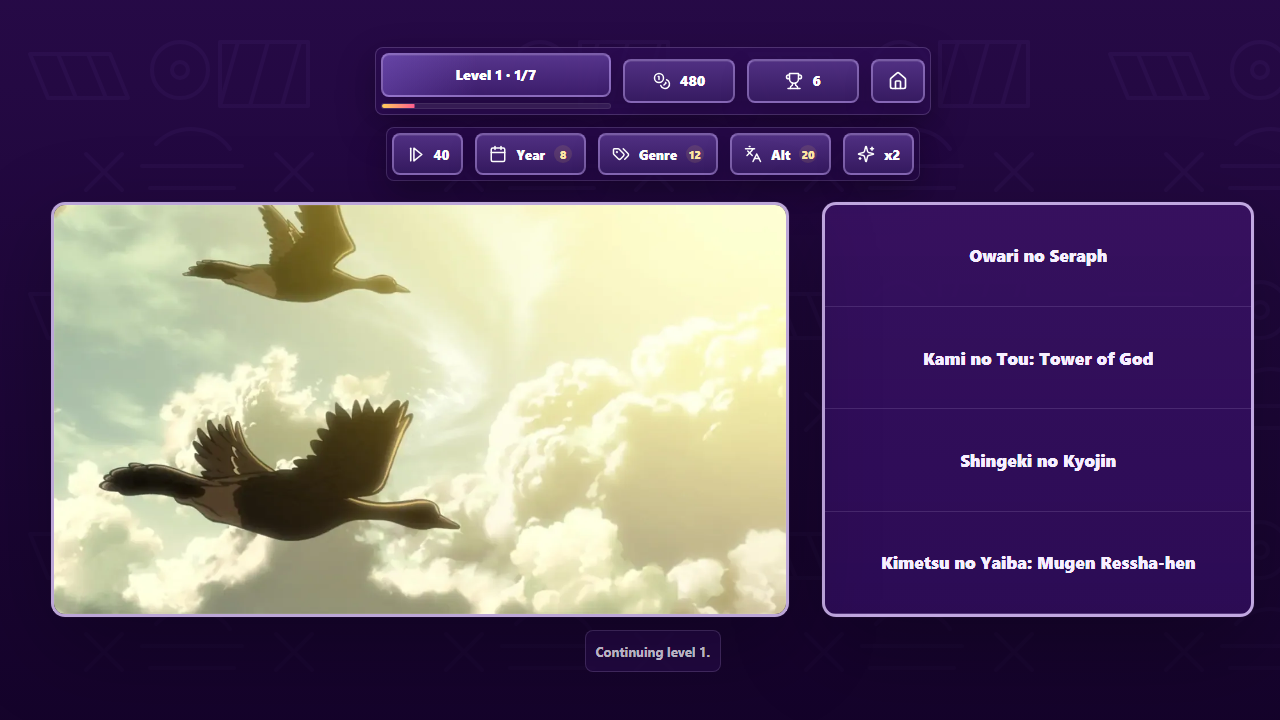1280x720 pixels.
Task: Reveal the Genre hint
Action: click(658, 155)
